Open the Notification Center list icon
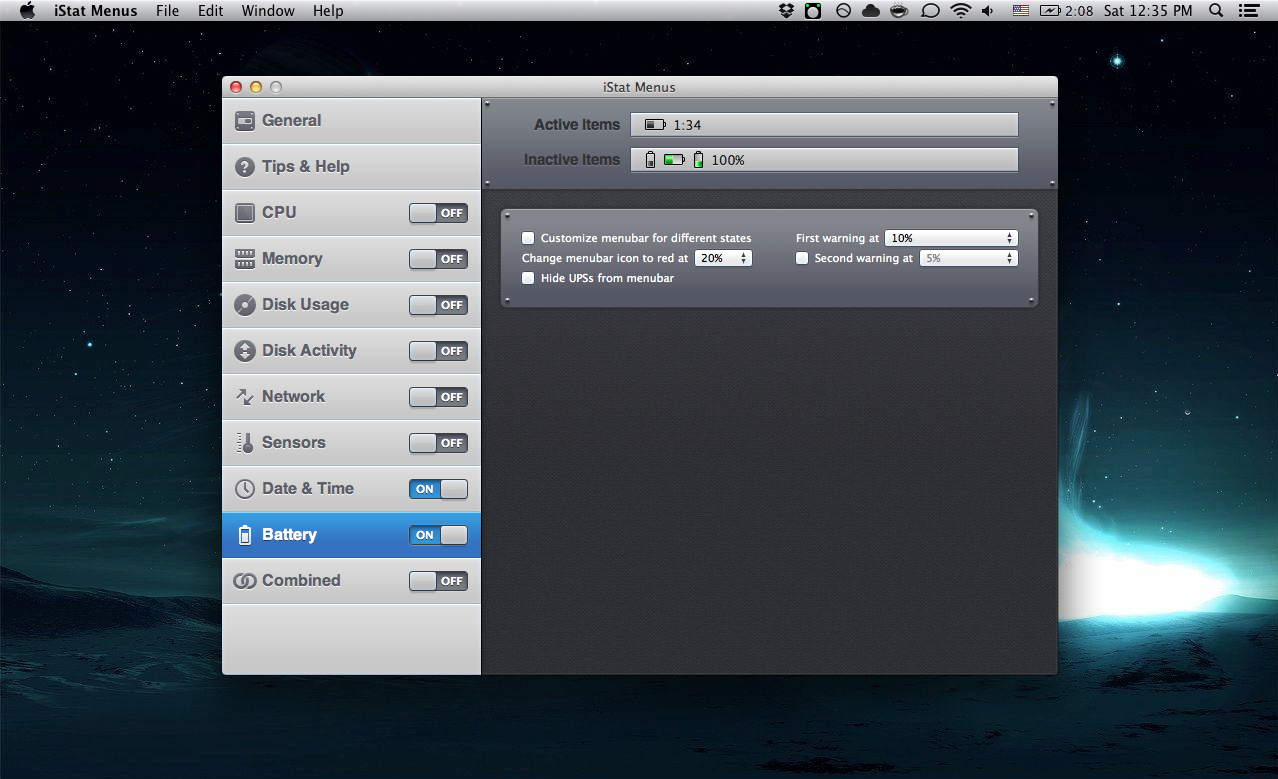The image size is (1278, 779). pyautogui.click(x=1248, y=11)
